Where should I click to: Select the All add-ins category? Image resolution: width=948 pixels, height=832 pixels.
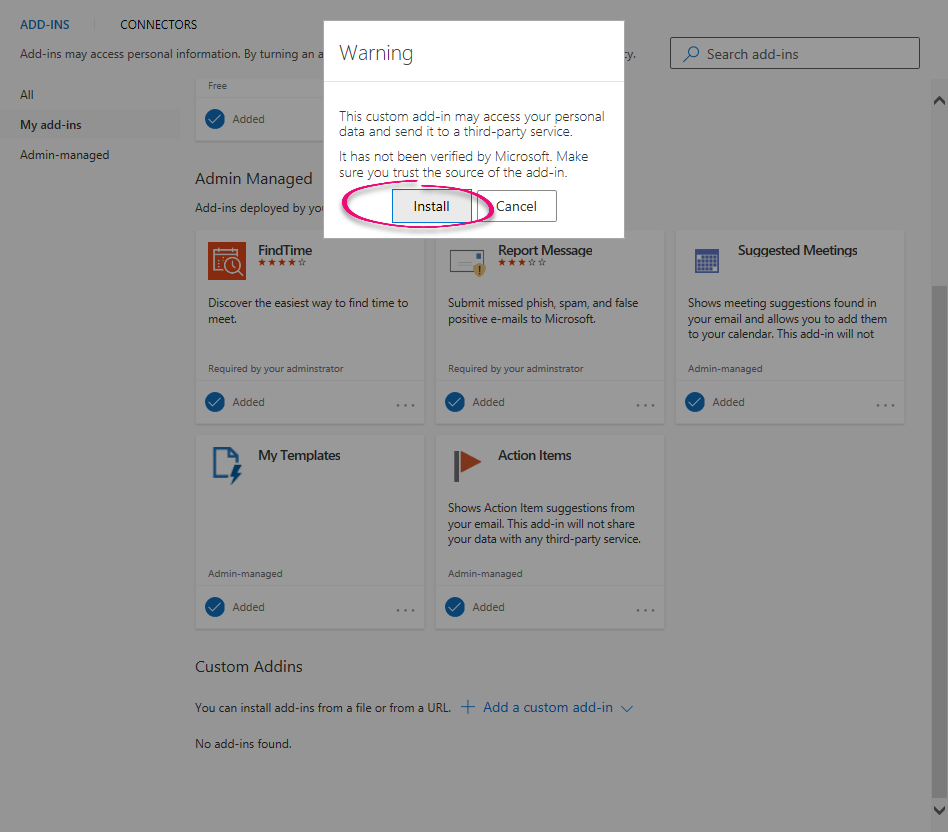(x=27, y=94)
